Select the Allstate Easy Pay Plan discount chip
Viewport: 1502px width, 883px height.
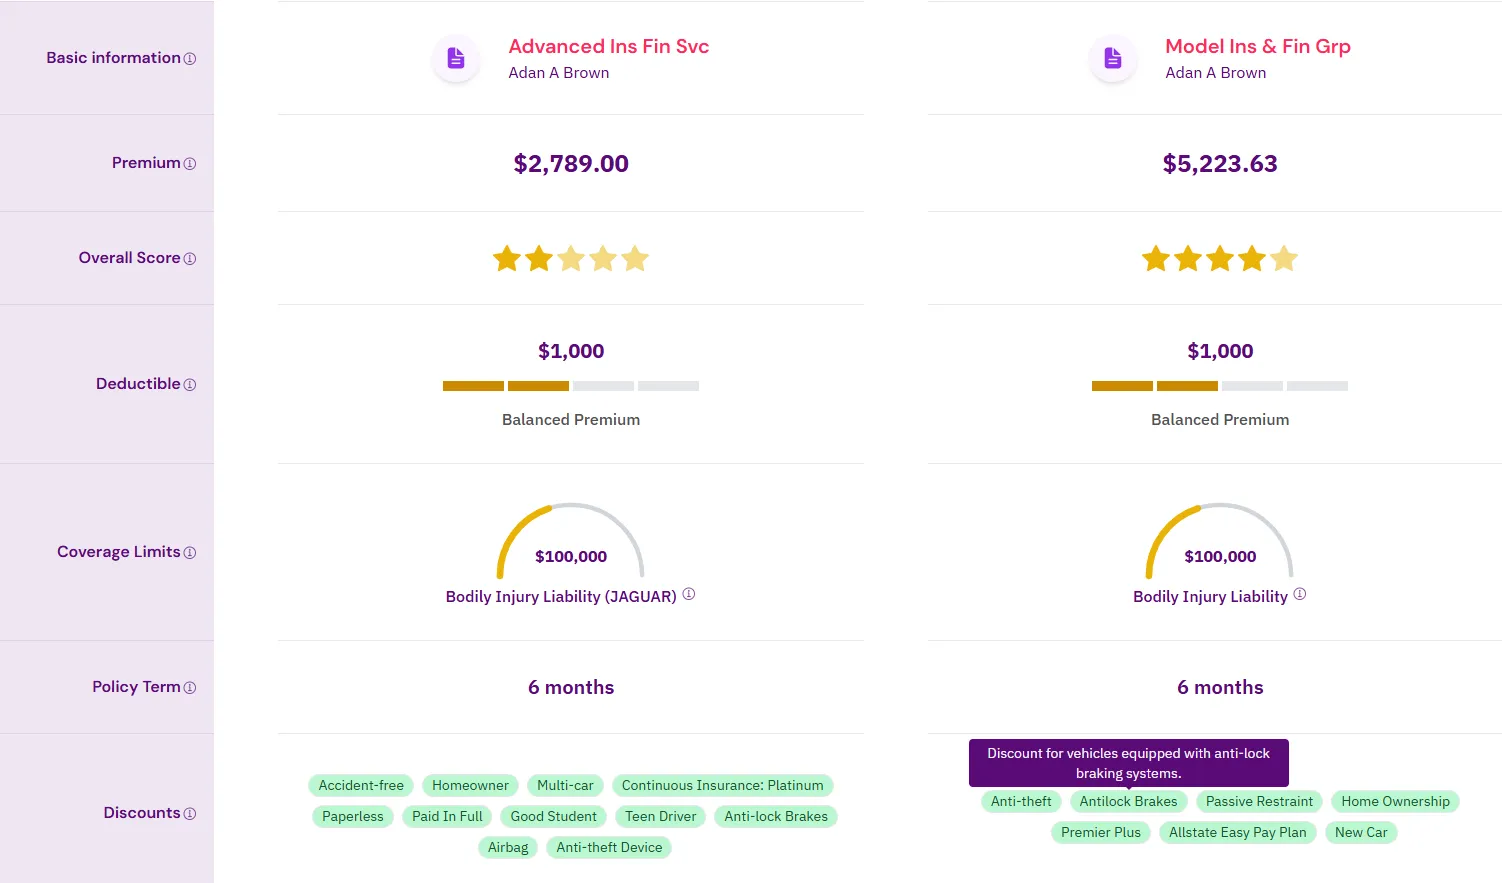(1237, 832)
